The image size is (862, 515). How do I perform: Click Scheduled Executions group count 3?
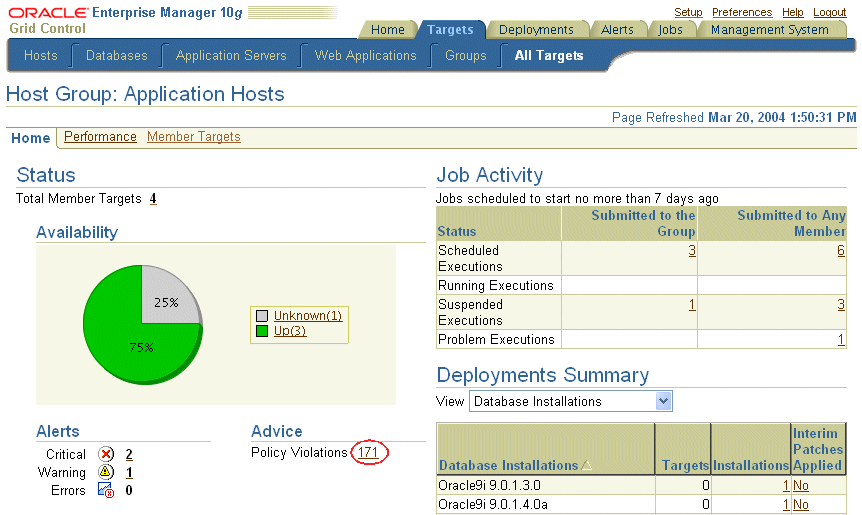tap(692, 251)
